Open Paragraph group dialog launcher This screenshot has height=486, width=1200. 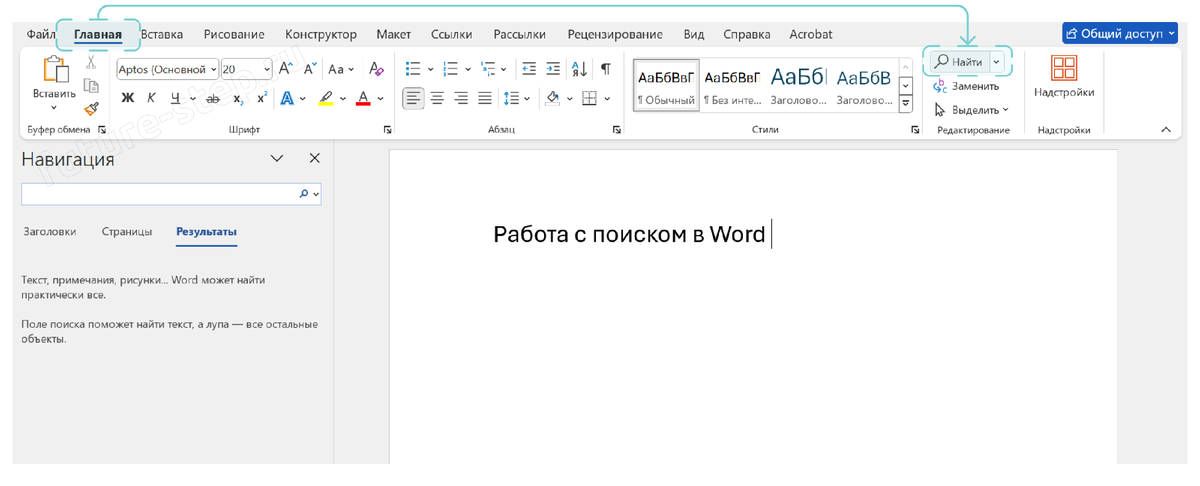(x=616, y=130)
